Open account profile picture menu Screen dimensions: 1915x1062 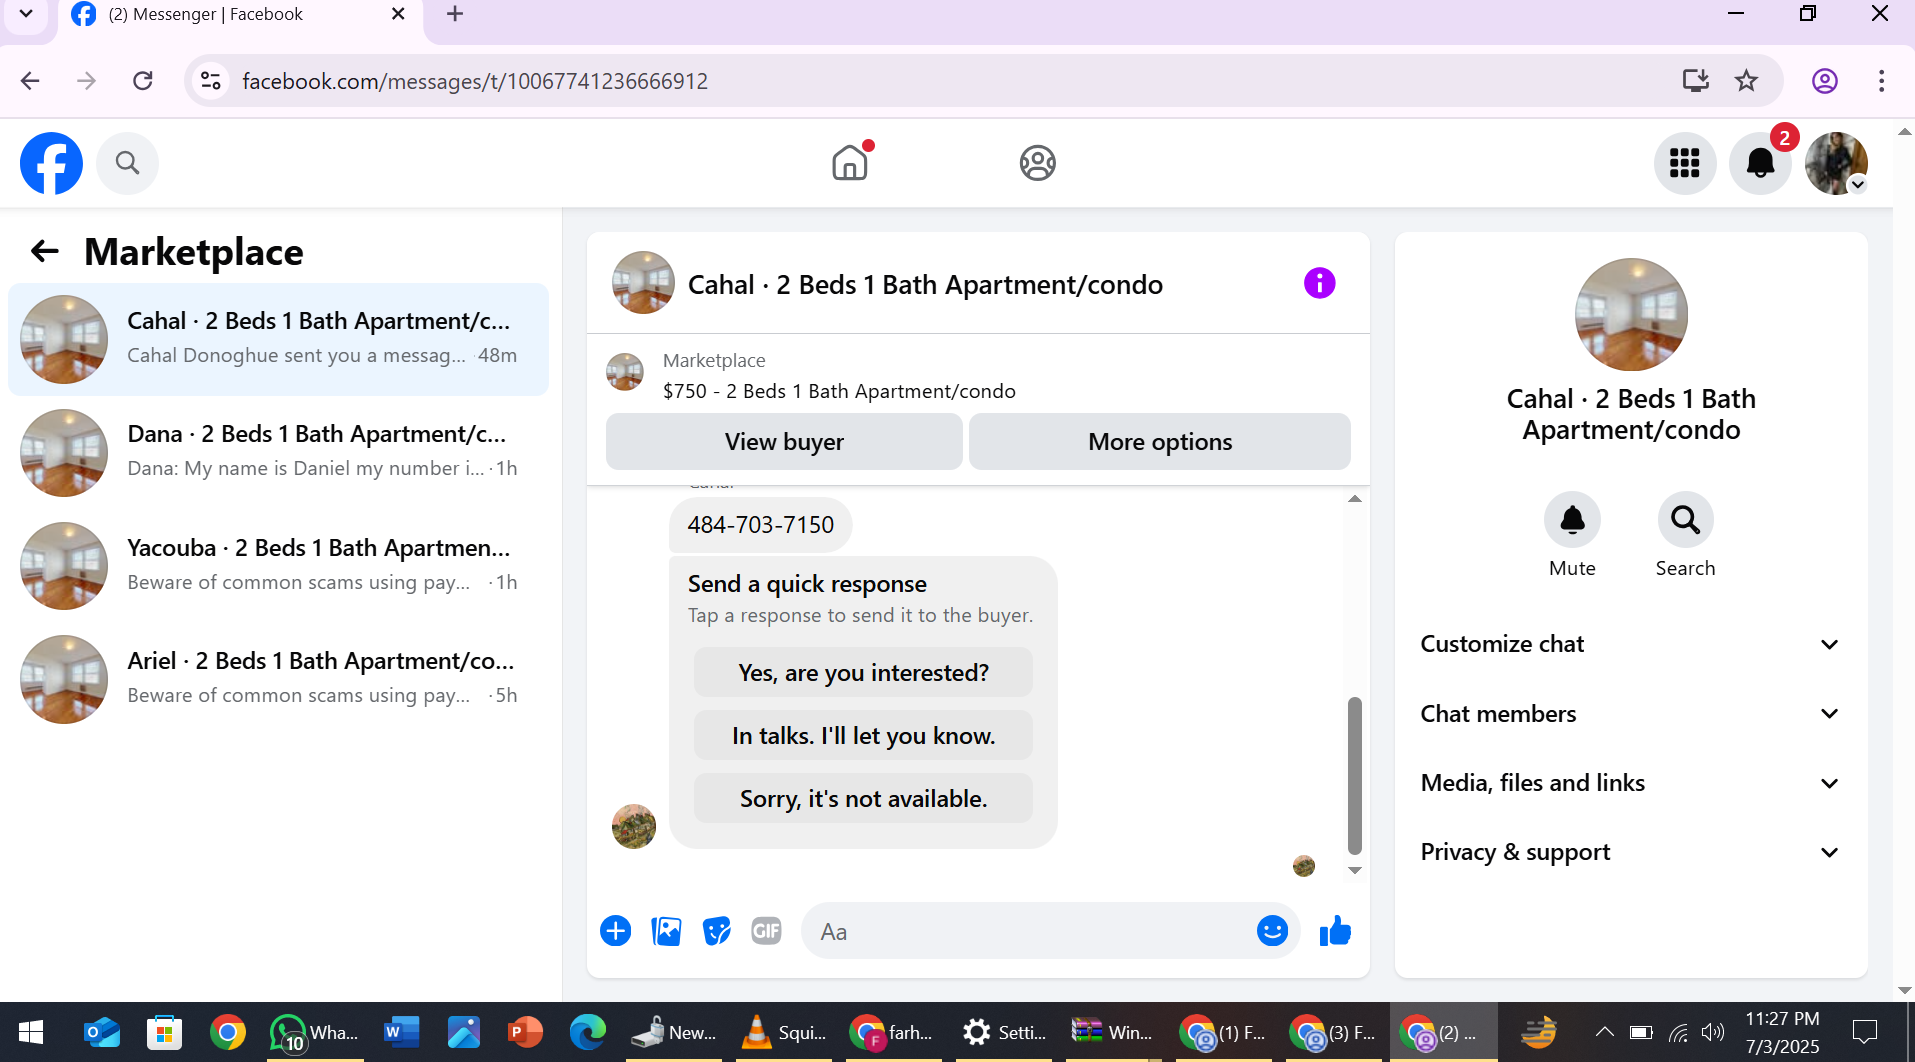coord(1836,163)
